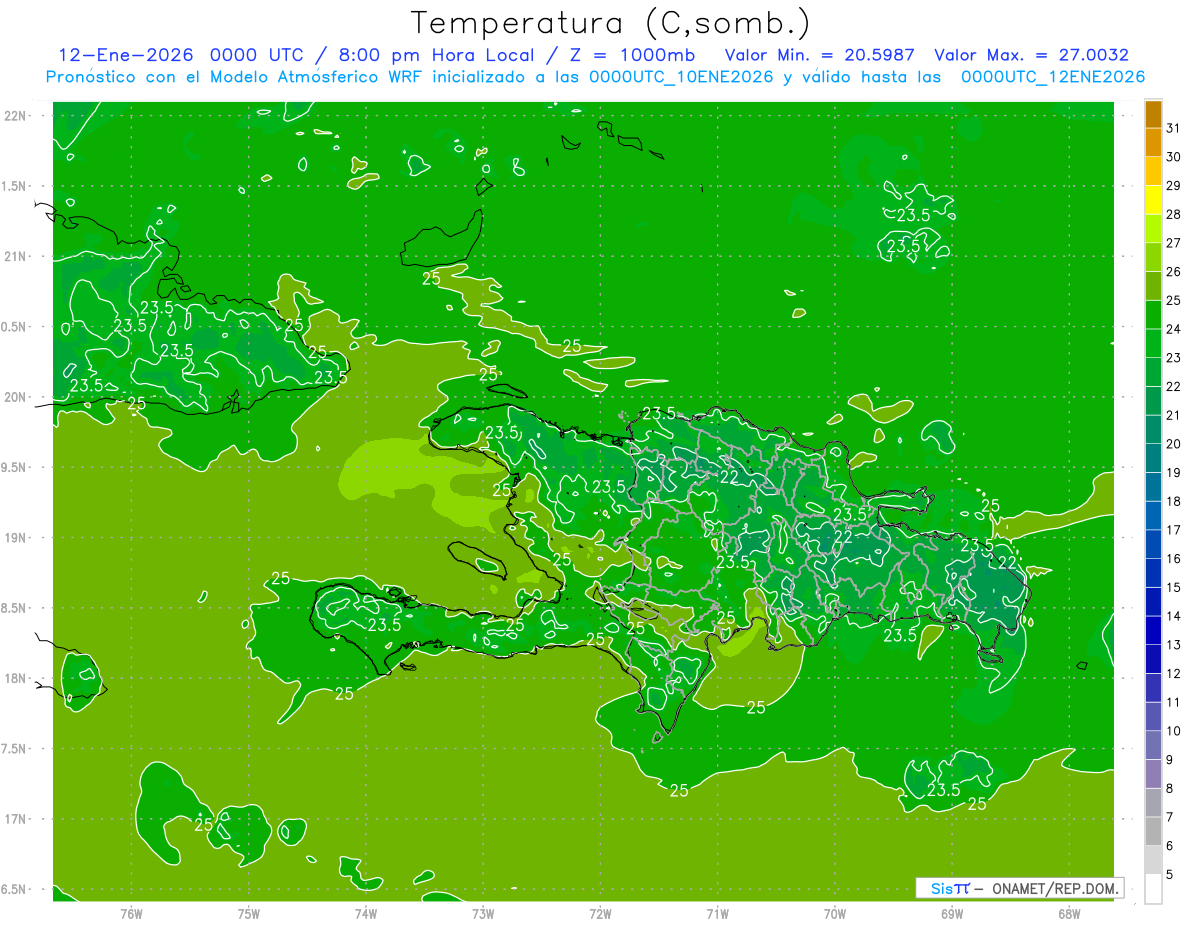This screenshot has height=927, width=1200.
Task: Click the '20' color scale label
Action: (x=1173, y=444)
